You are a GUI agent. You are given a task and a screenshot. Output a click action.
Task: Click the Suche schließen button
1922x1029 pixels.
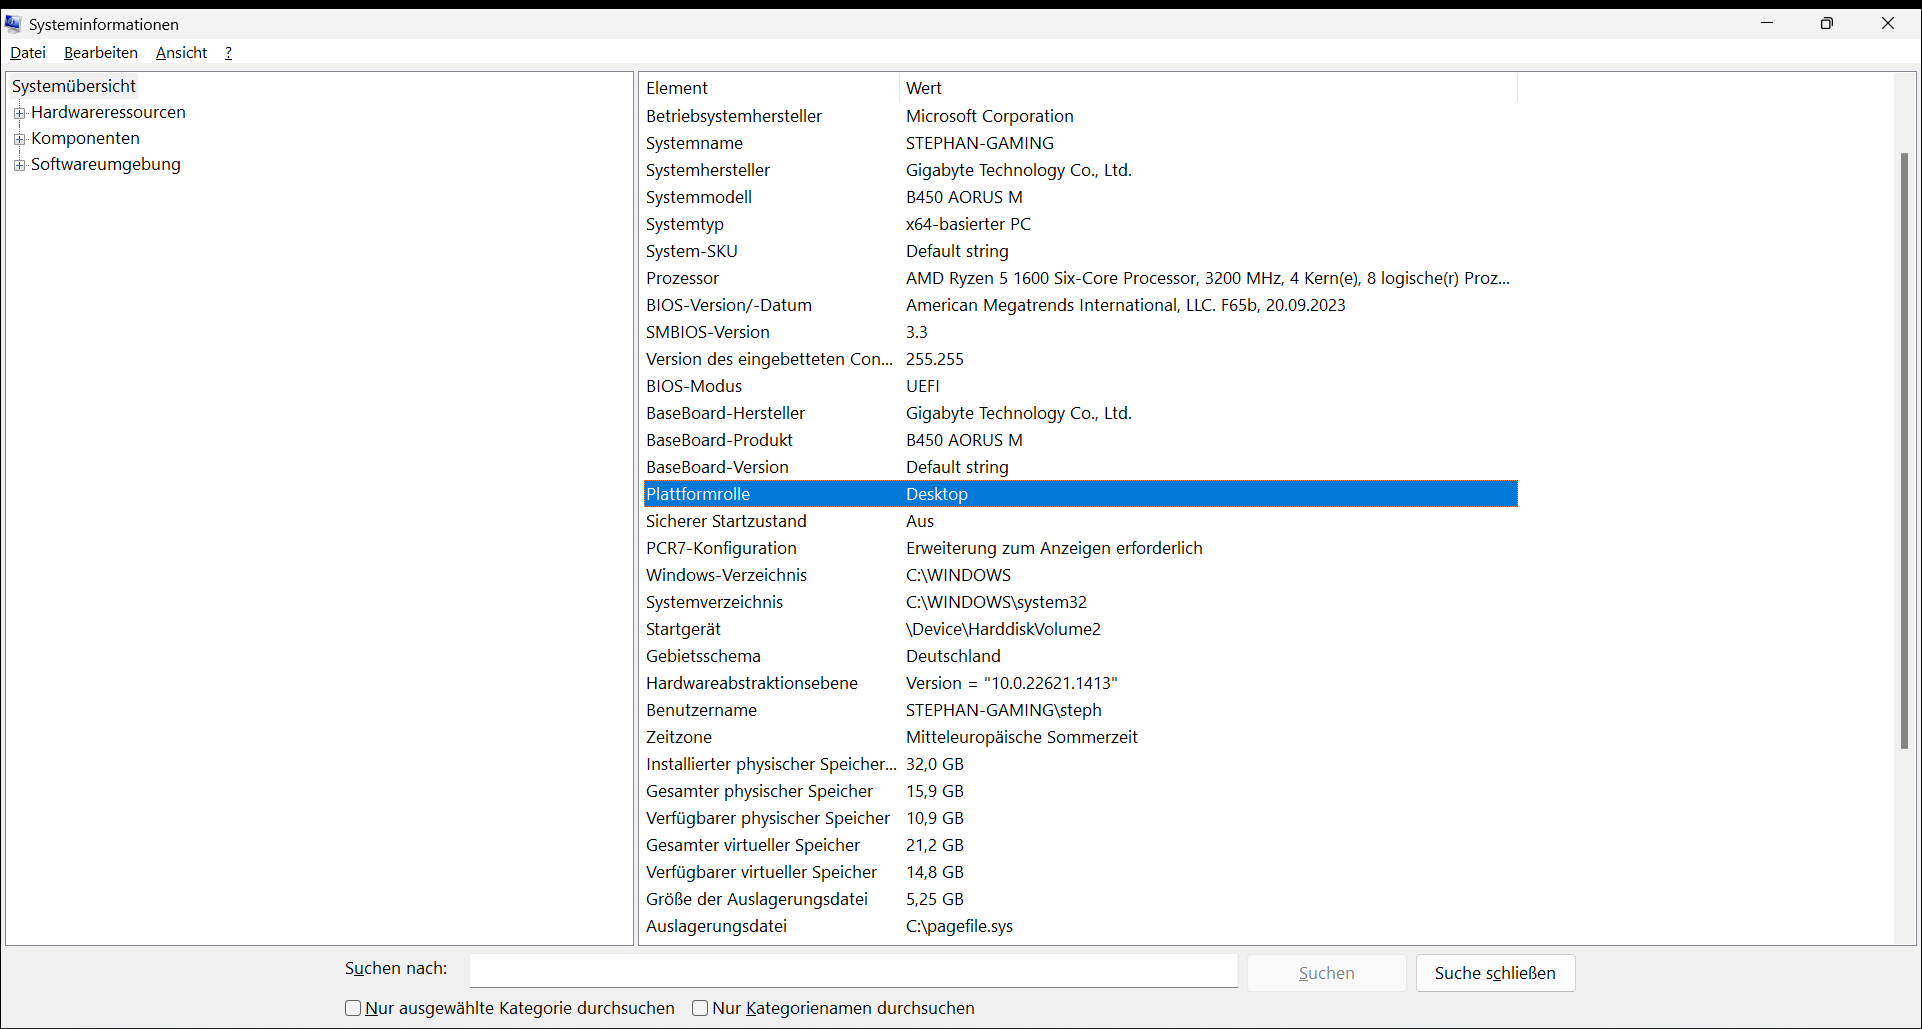pos(1495,973)
